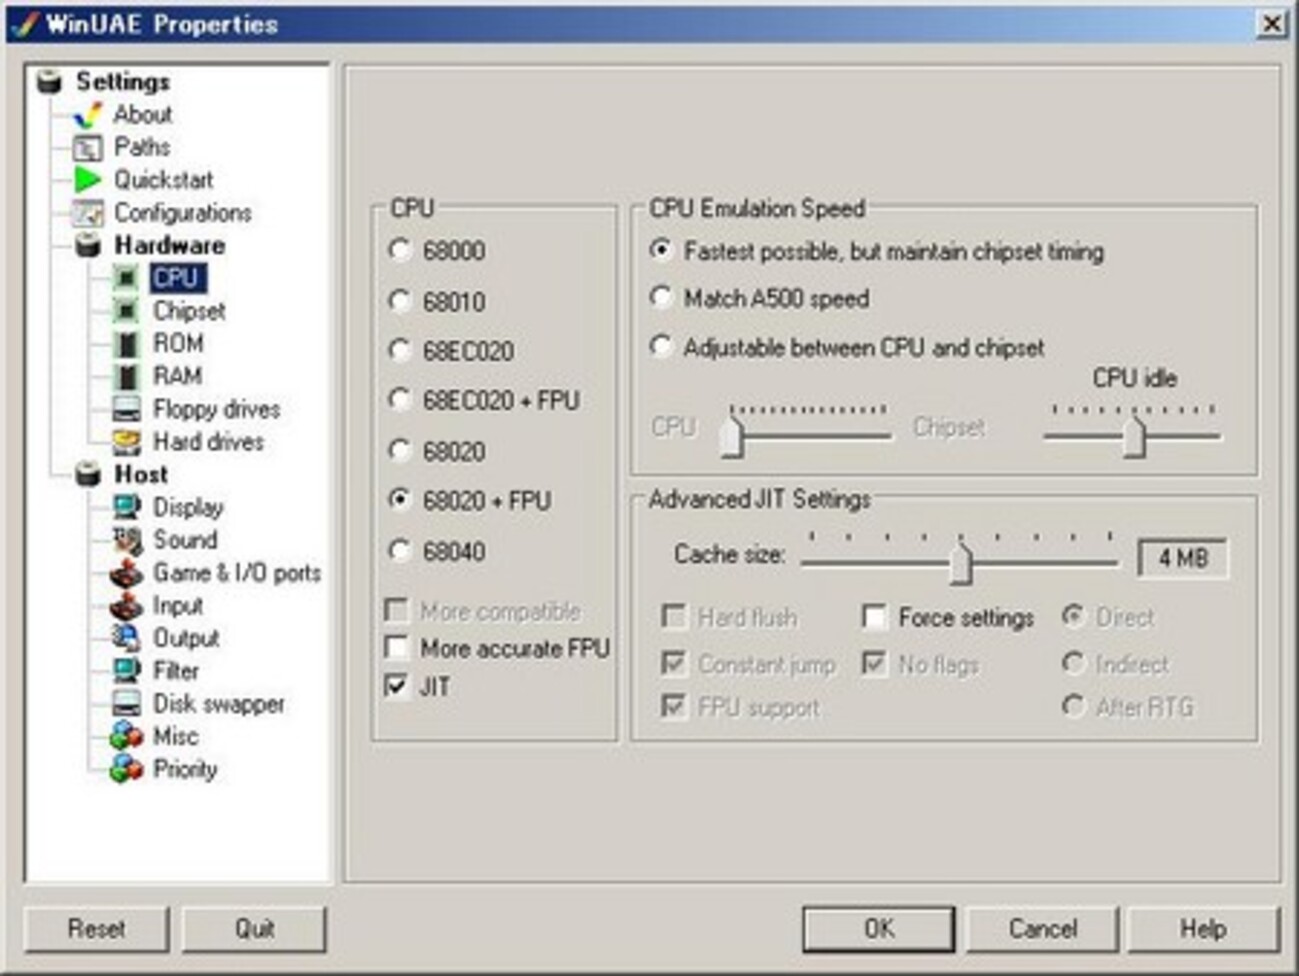Click the WinUAE title bar logo icon
The image size is (1299, 976).
tap(24, 23)
